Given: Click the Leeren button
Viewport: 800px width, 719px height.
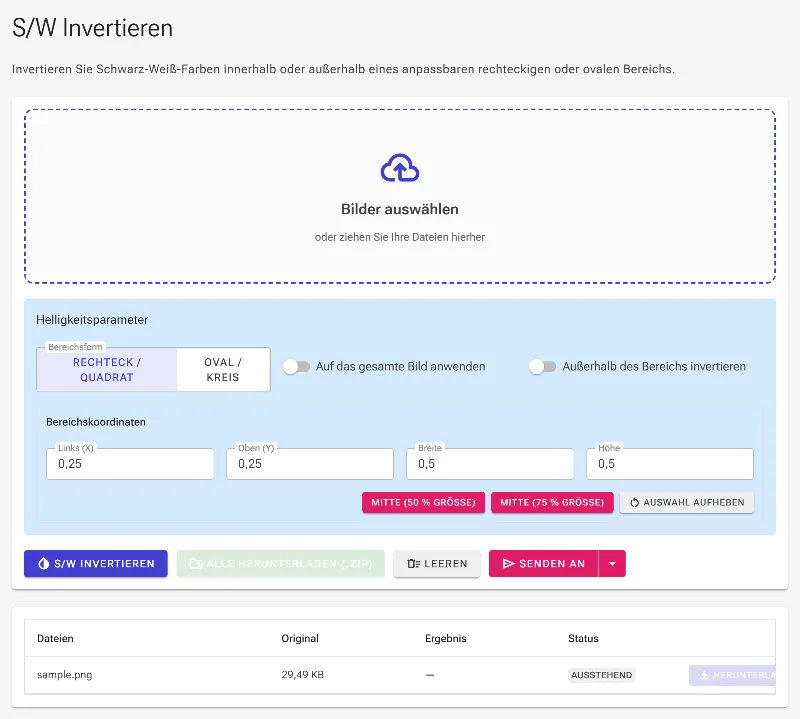Looking at the screenshot, I should (437, 563).
